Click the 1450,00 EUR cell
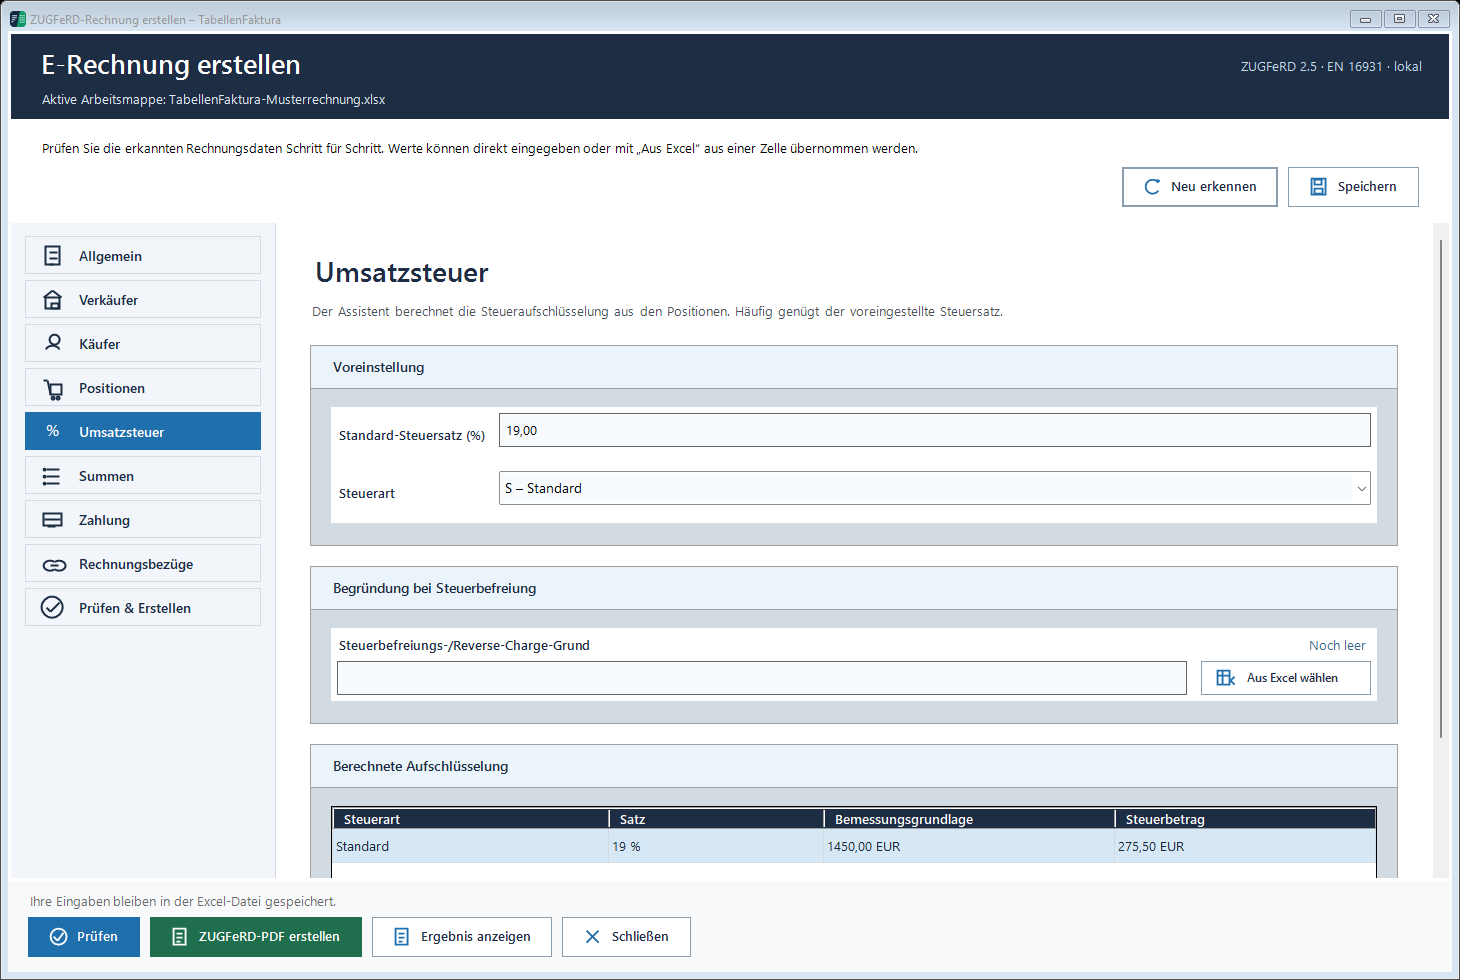The height and width of the screenshot is (980, 1460). point(968,846)
